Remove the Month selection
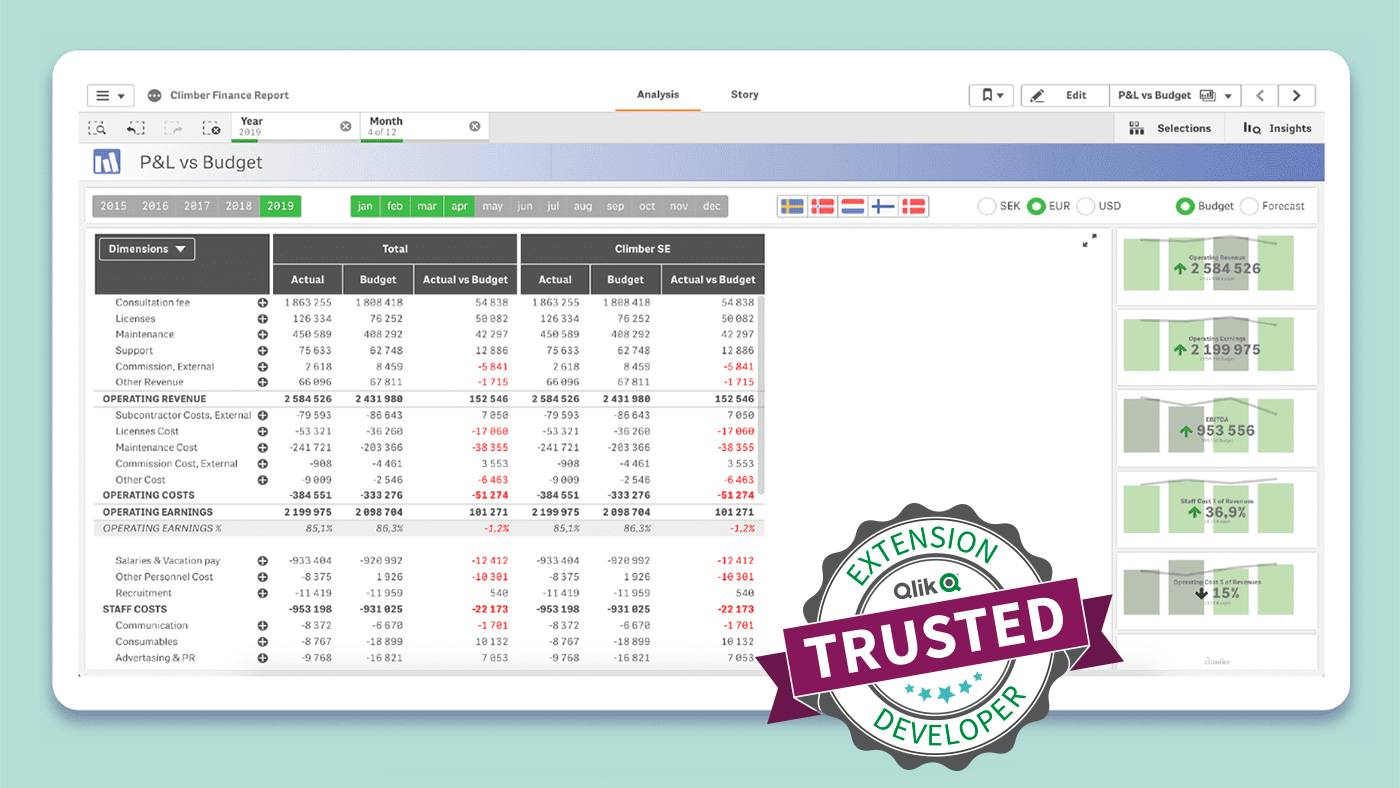 click(x=474, y=127)
